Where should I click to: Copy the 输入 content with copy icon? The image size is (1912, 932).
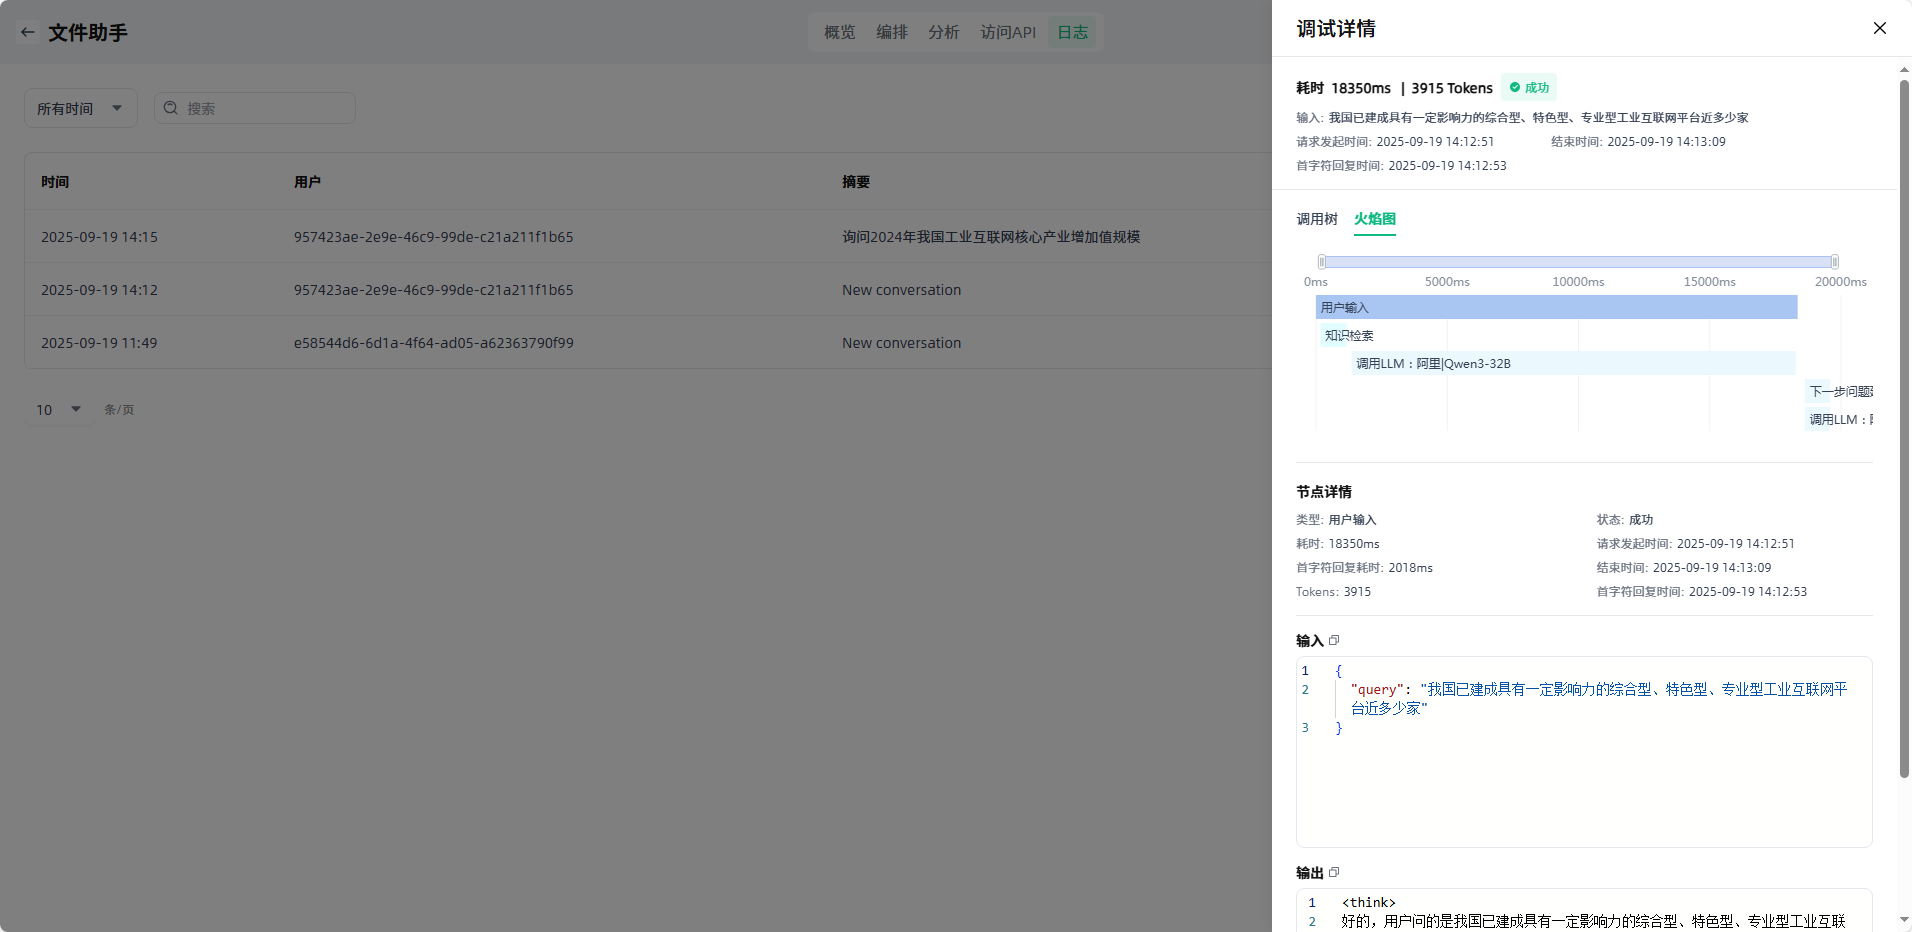coord(1334,640)
